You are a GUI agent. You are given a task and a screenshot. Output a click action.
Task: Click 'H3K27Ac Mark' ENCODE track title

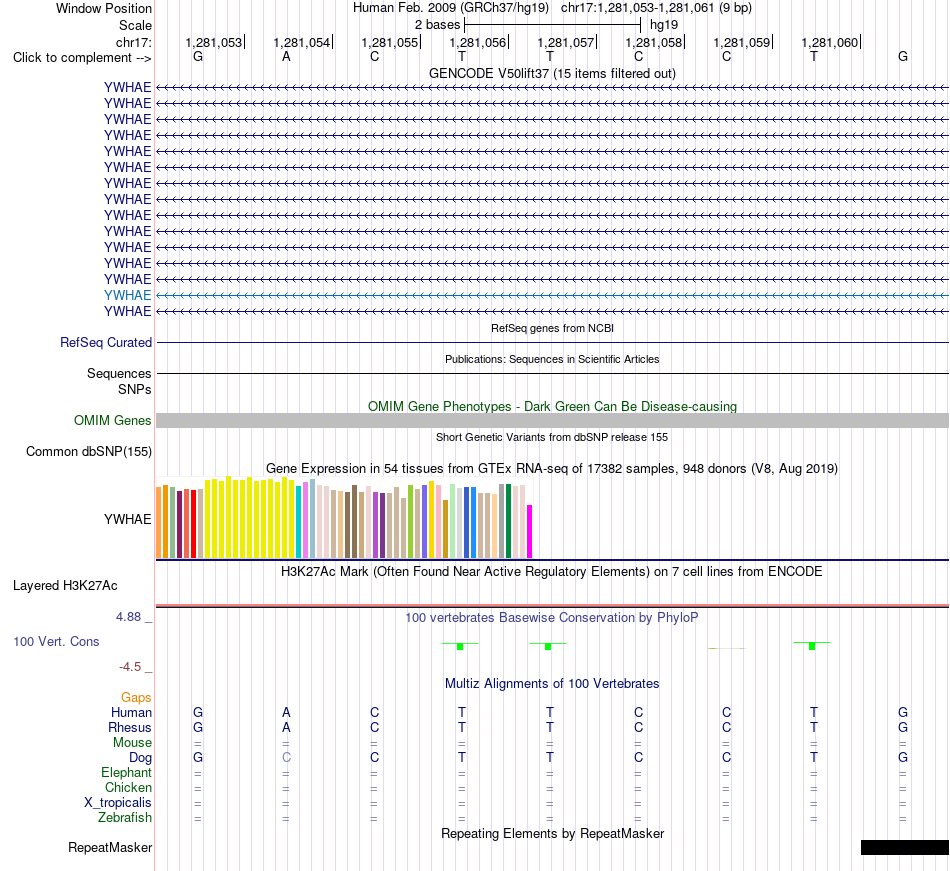552,572
